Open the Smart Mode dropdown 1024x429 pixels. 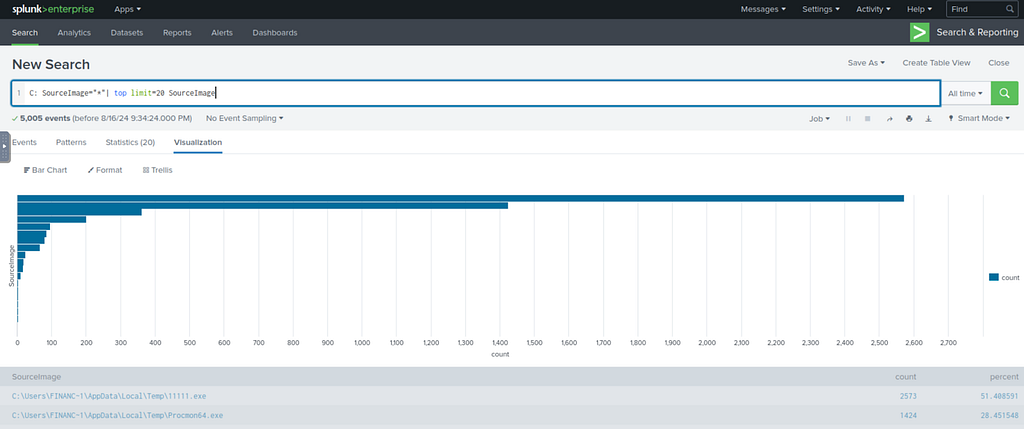click(978, 119)
